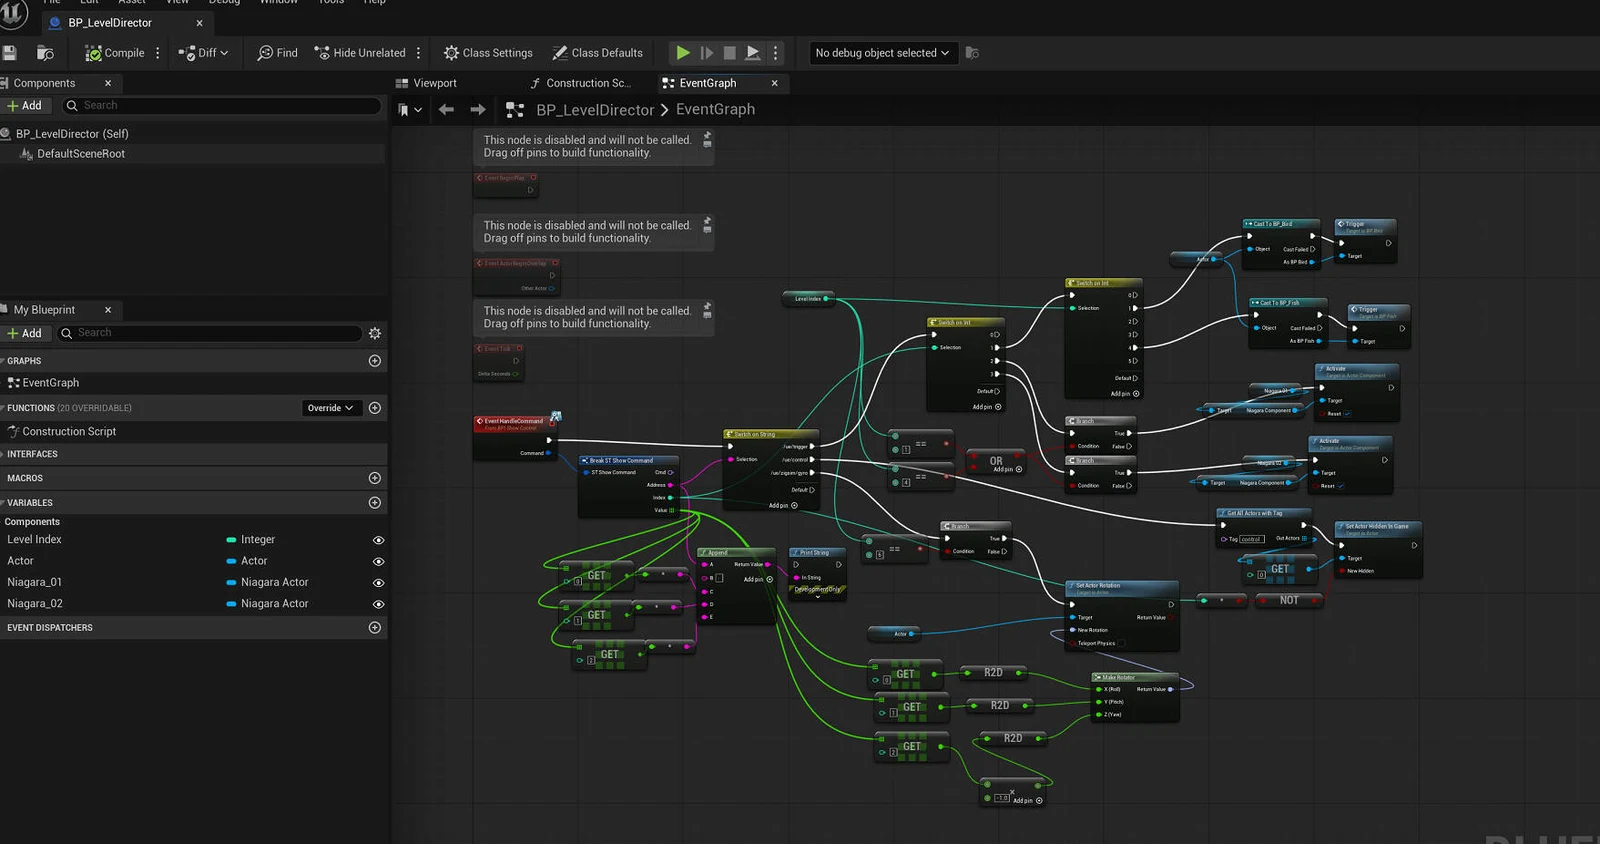Add a new event dispatcher with plus icon
Screen dimensions: 1600x844
[x=375, y=628]
